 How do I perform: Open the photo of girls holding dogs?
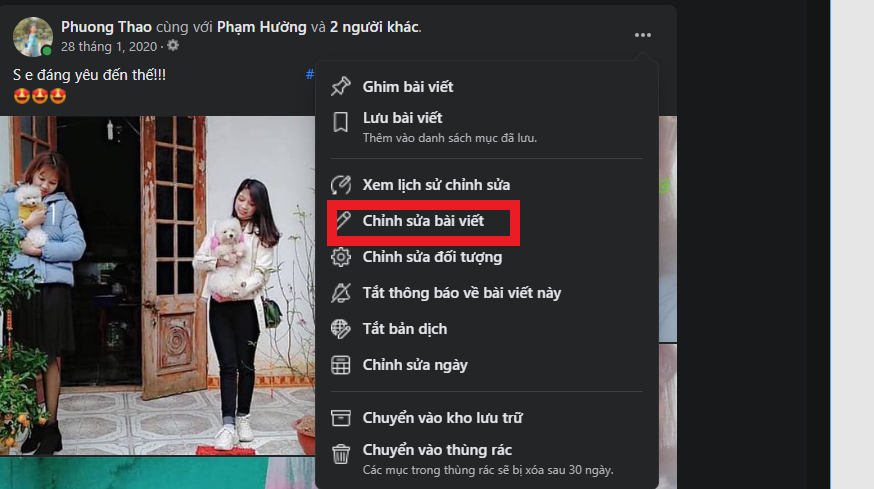point(157,285)
